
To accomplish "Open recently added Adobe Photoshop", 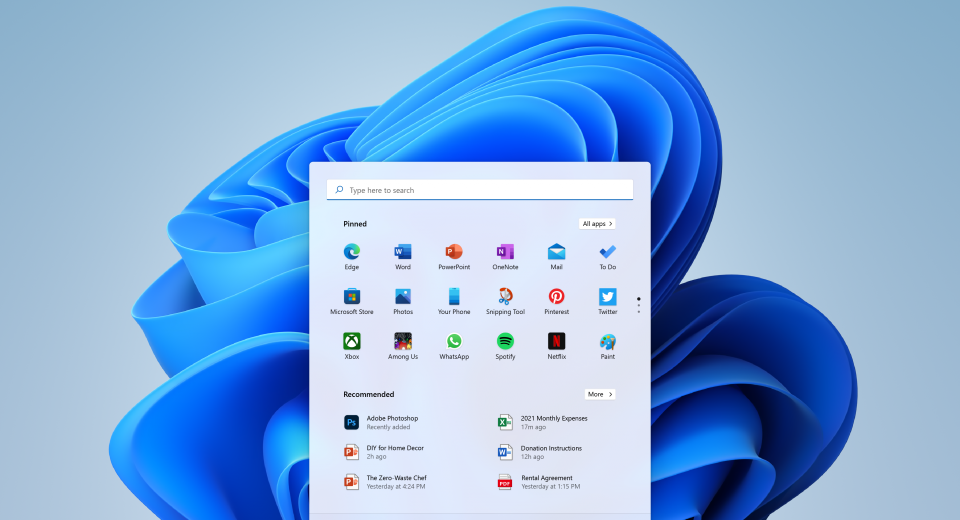I will [391, 422].
